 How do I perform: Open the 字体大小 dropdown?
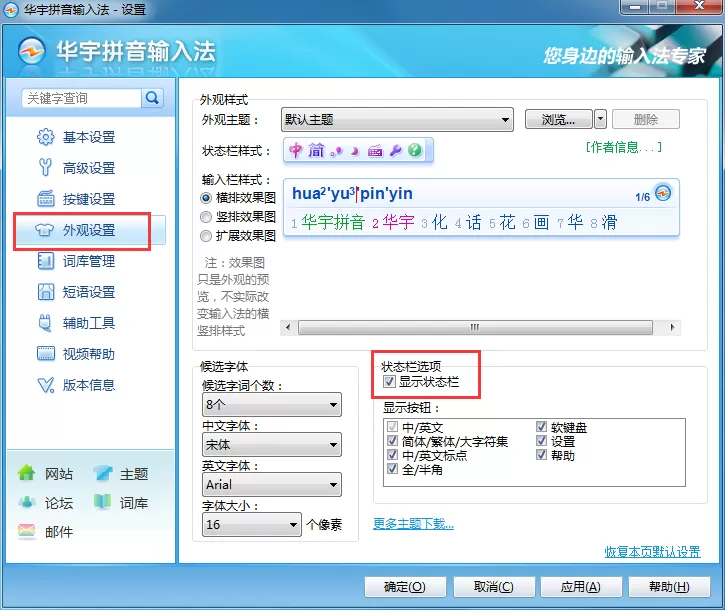pyautogui.click(x=252, y=524)
